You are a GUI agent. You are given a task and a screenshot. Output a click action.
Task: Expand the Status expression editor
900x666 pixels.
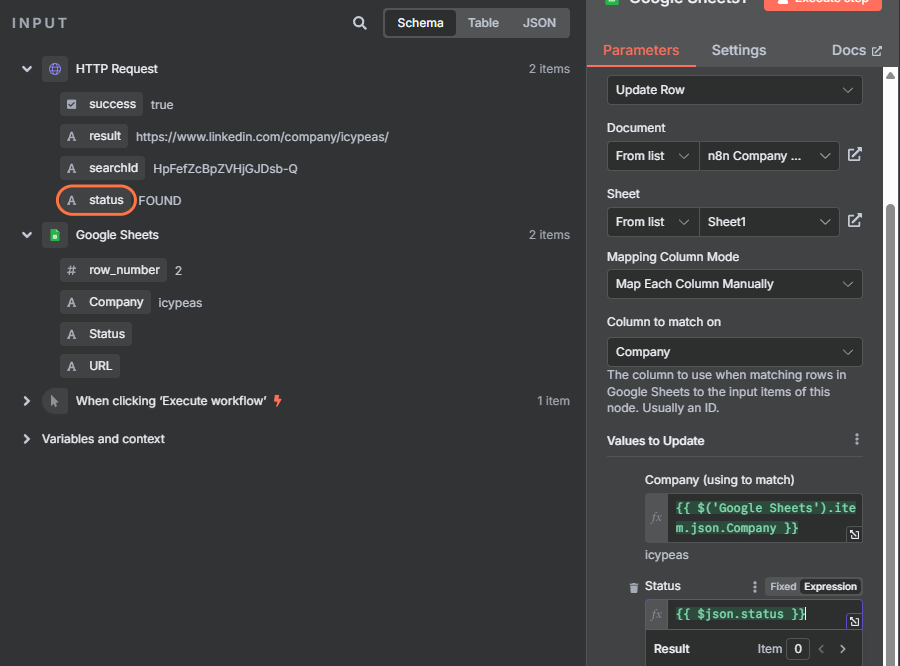pyautogui.click(x=854, y=621)
